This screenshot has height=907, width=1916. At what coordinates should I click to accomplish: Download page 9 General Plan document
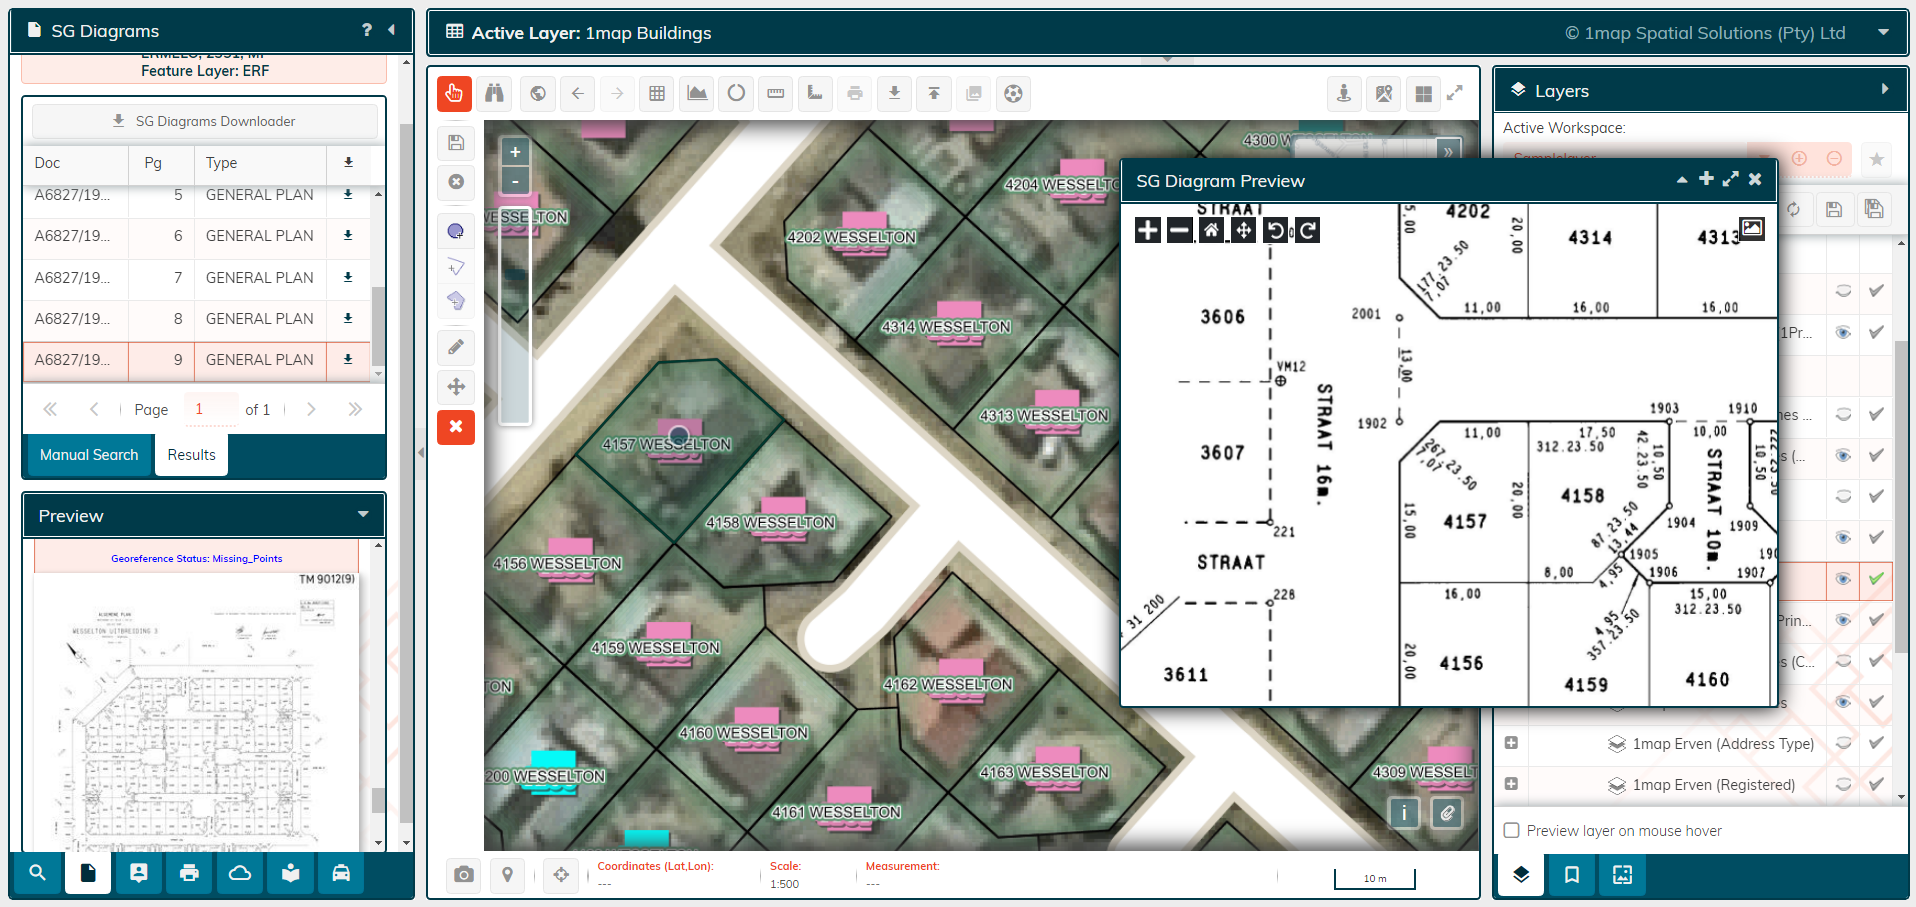(x=348, y=360)
